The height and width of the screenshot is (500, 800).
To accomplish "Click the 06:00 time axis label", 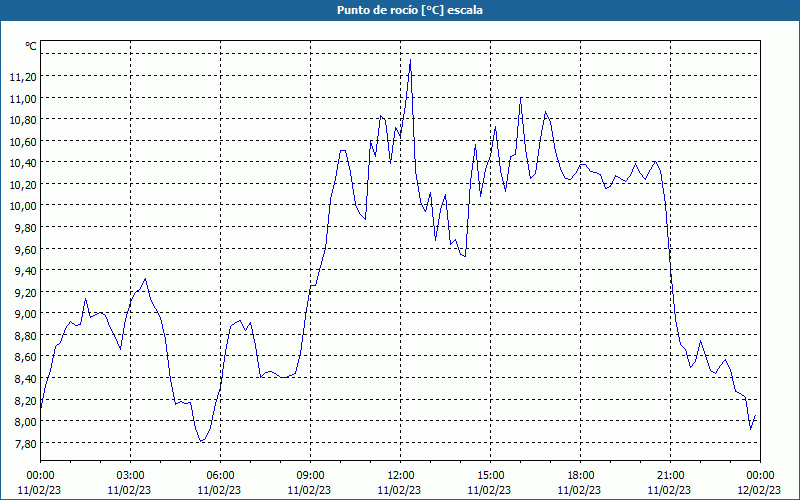I will 220,476.
